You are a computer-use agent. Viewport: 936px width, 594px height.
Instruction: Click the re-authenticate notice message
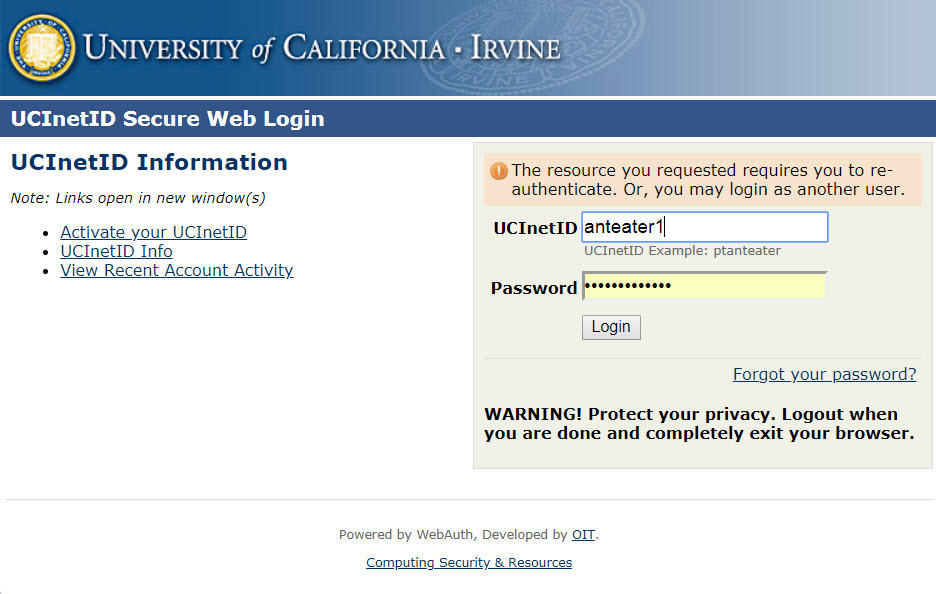[708, 180]
